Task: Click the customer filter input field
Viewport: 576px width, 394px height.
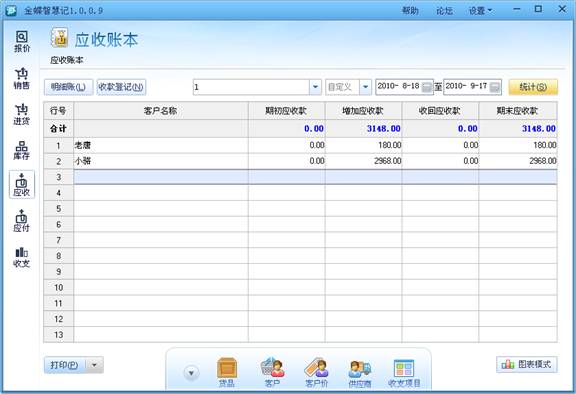Action: pos(251,87)
